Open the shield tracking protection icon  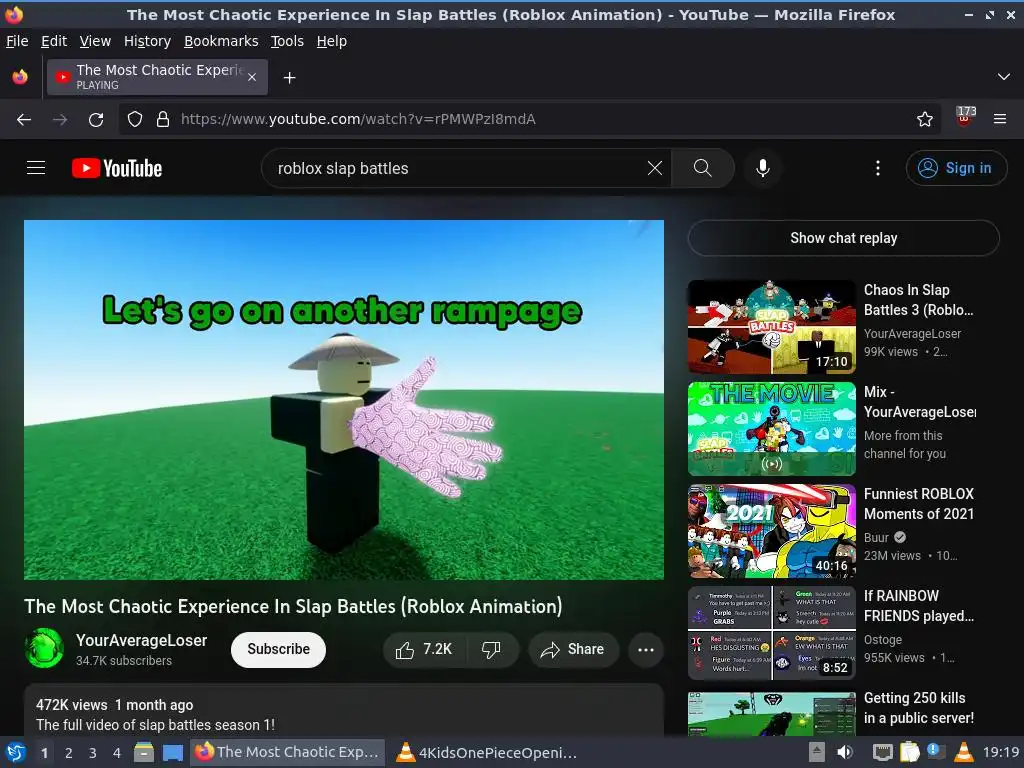tap(135, 120)
